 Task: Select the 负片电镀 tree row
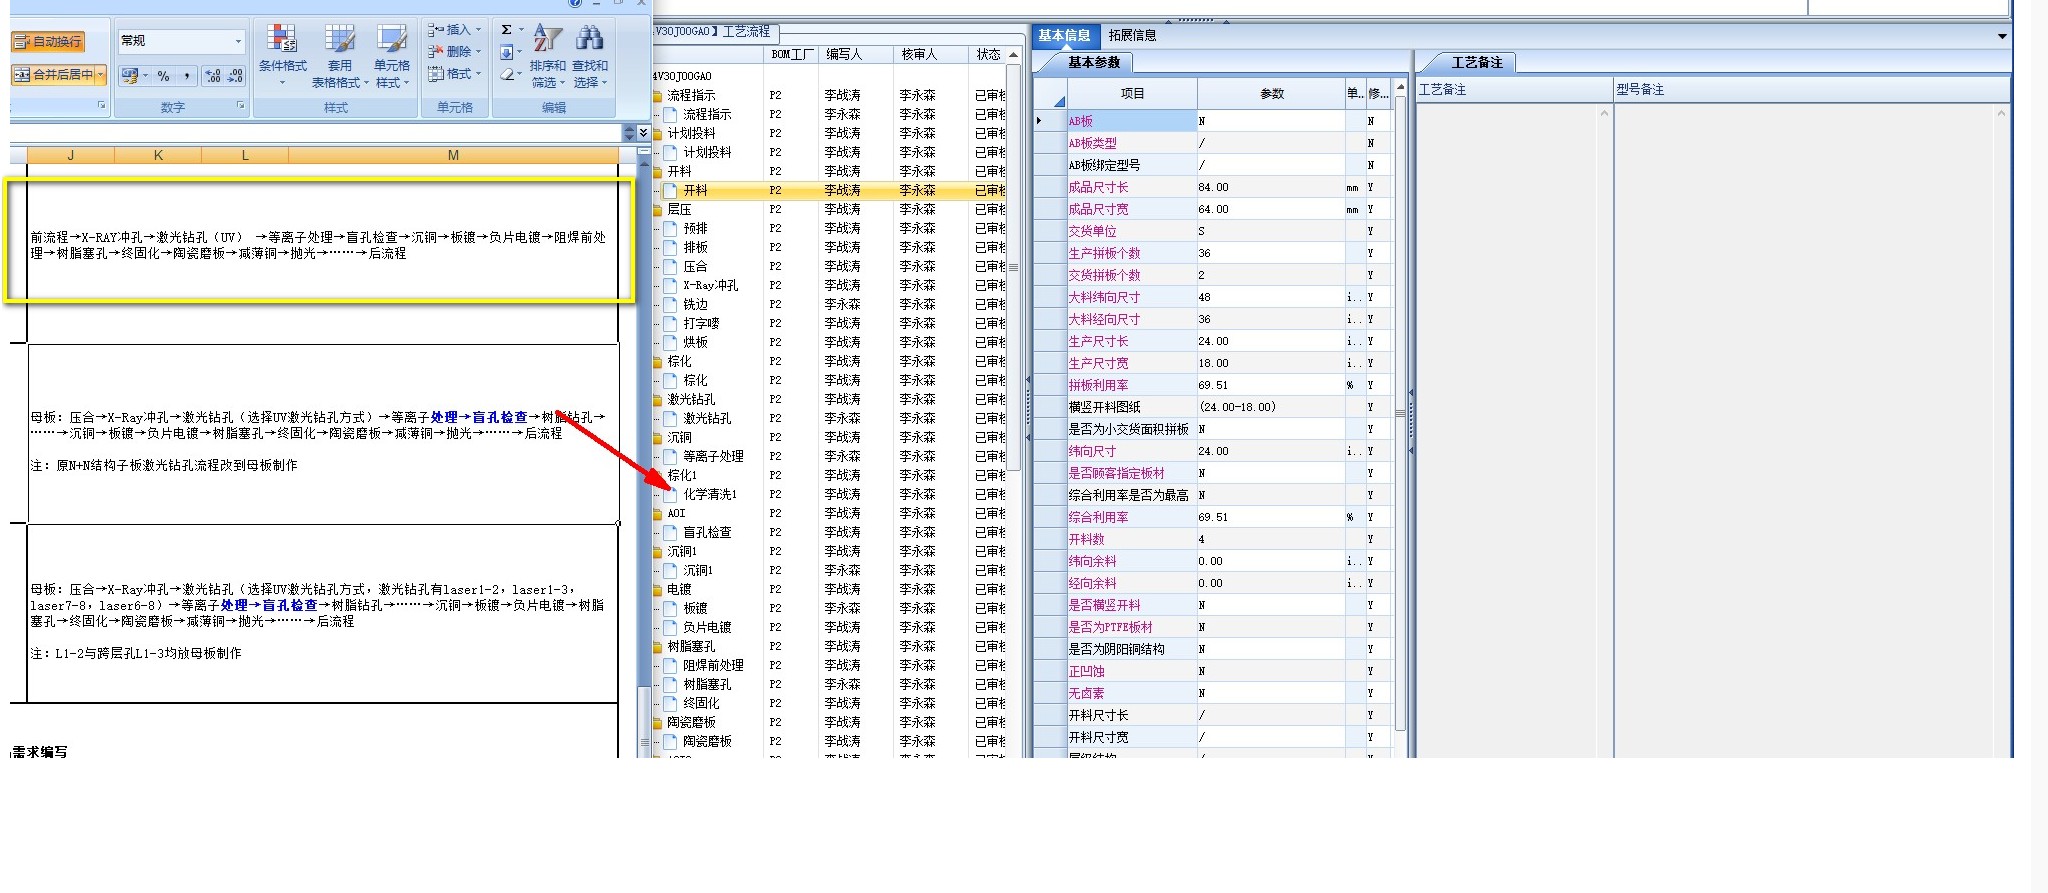tap(829, 627)
